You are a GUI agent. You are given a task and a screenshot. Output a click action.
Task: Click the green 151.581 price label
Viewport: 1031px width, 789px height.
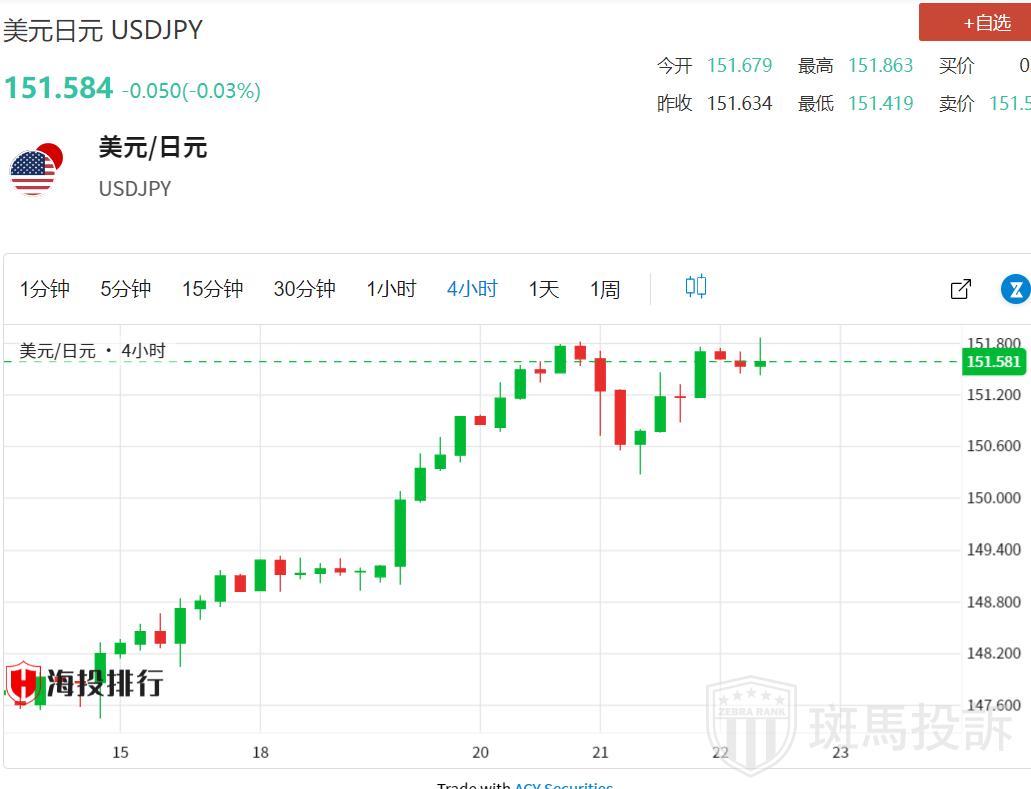[993, 362]
